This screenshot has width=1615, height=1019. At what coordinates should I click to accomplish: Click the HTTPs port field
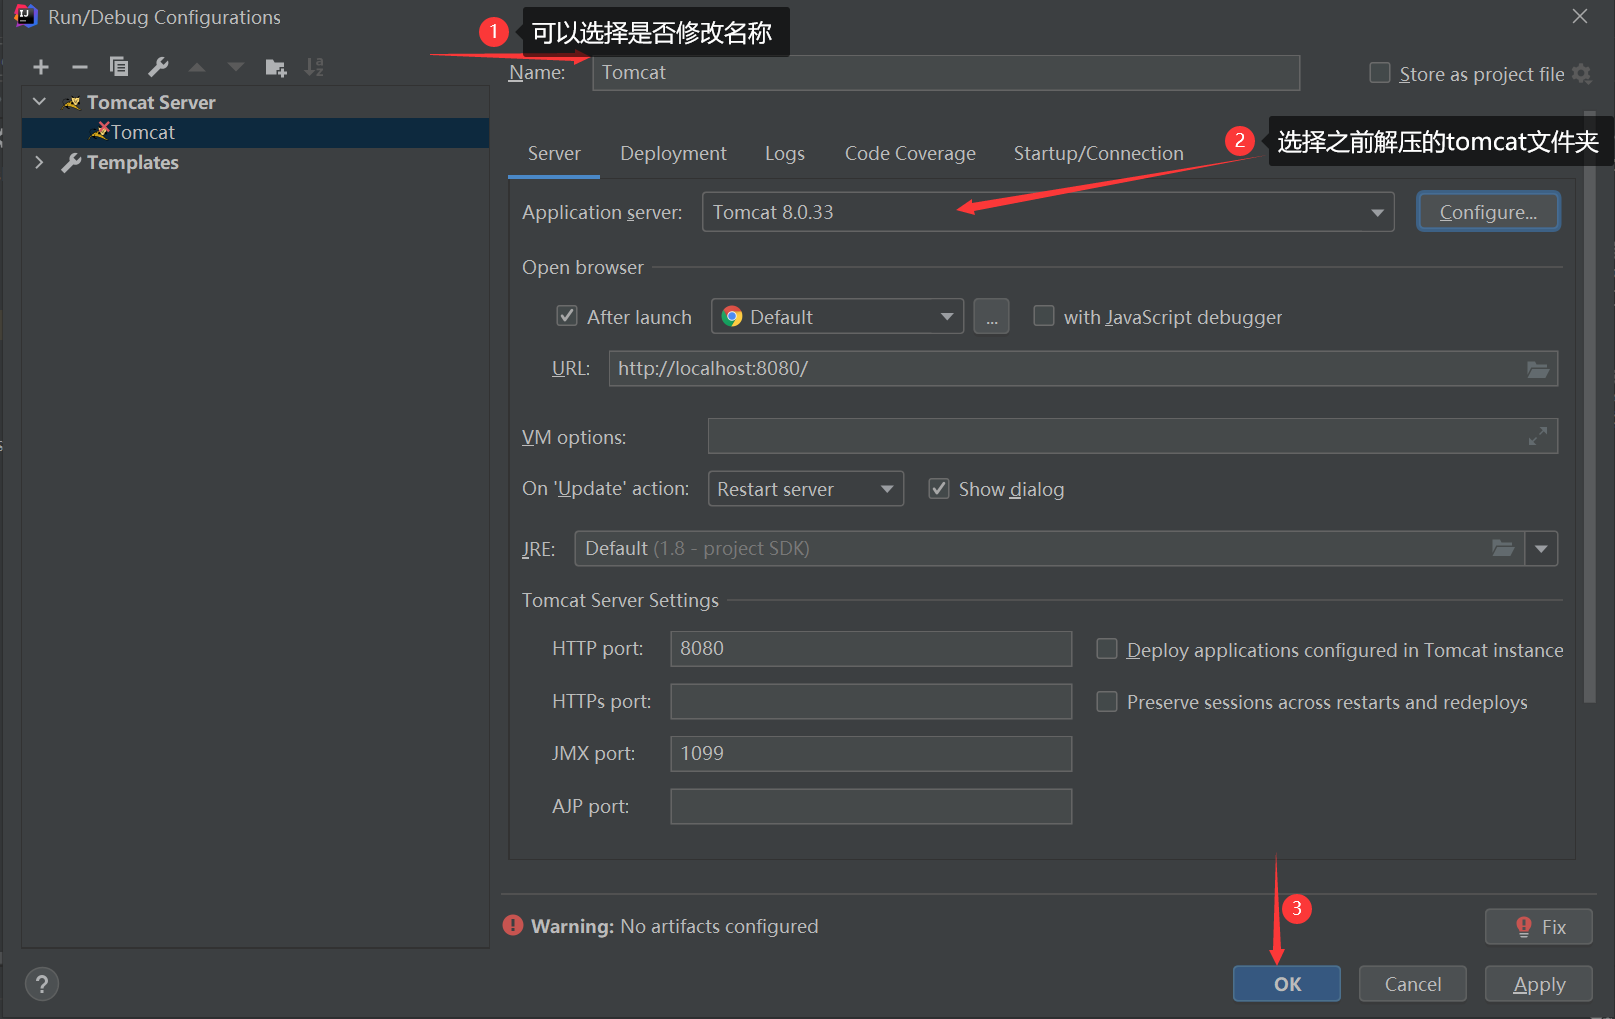point(871,701)
